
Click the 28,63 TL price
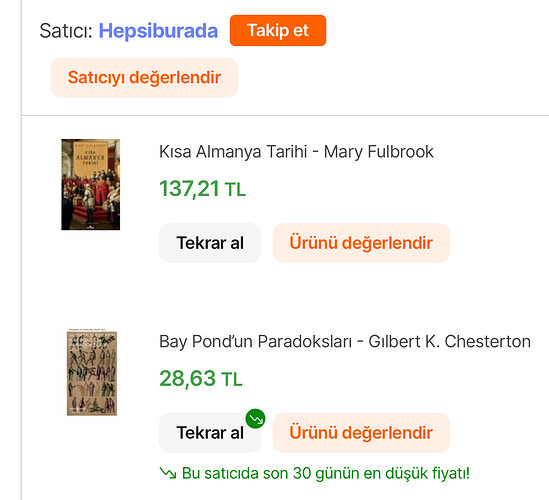[201, 379]
